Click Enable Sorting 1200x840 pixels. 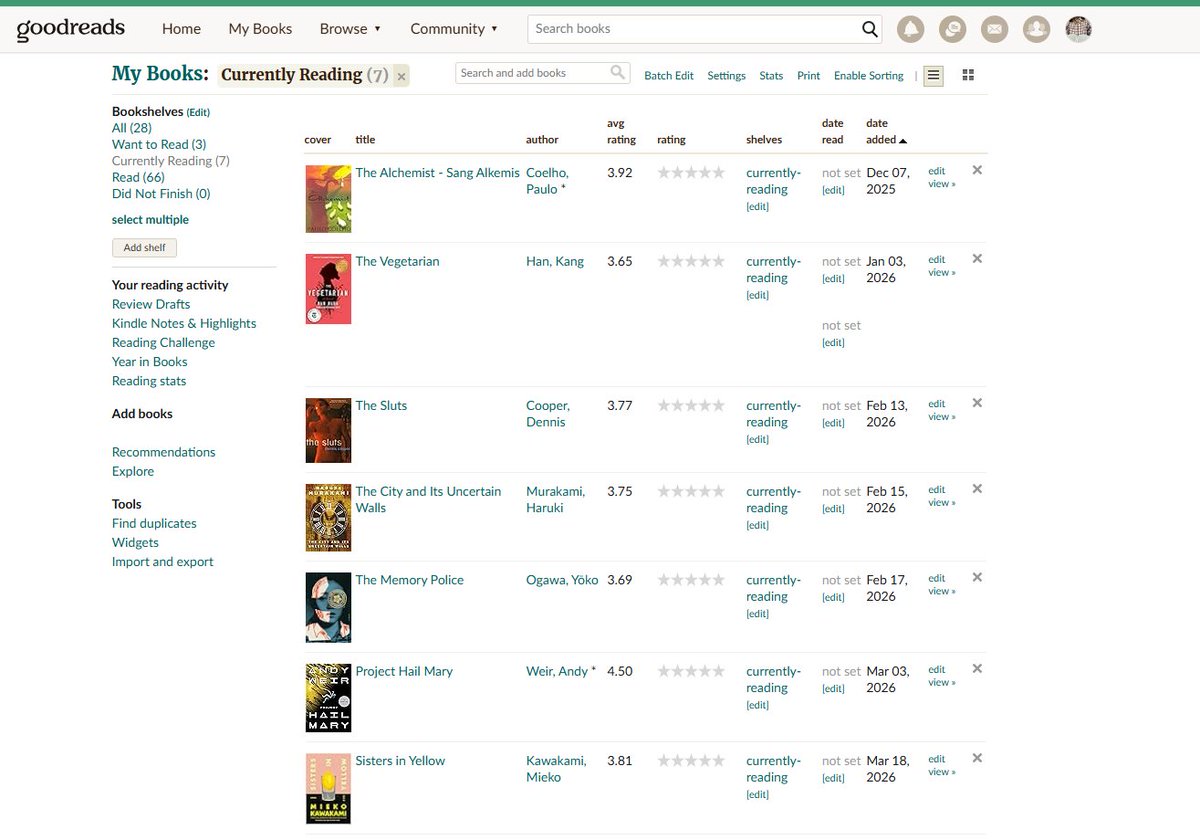868,75
